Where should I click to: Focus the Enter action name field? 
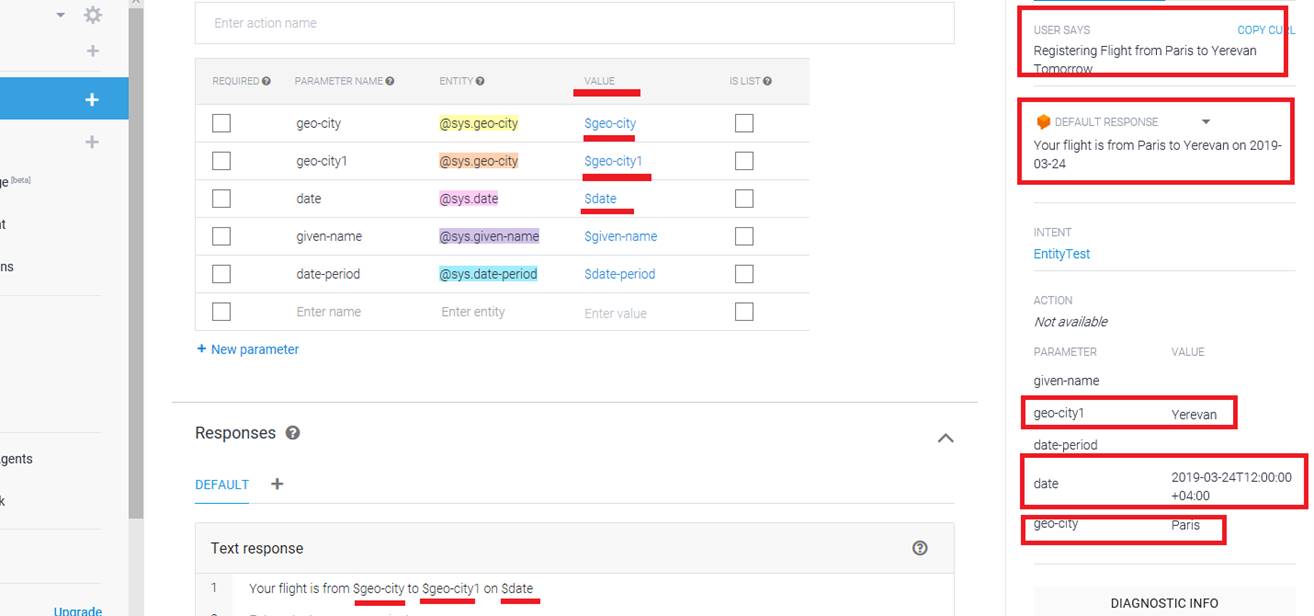click(x=574, y=23)
